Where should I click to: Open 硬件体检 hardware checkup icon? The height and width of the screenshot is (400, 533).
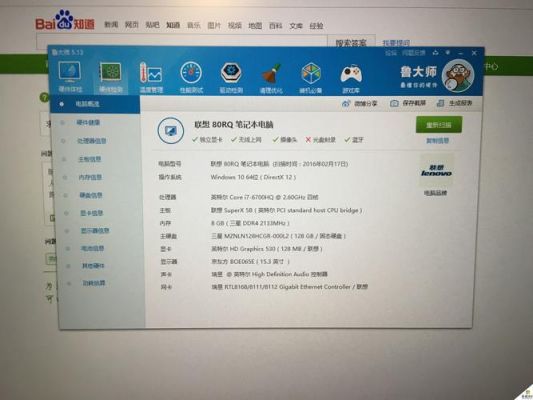pos(70,77)
